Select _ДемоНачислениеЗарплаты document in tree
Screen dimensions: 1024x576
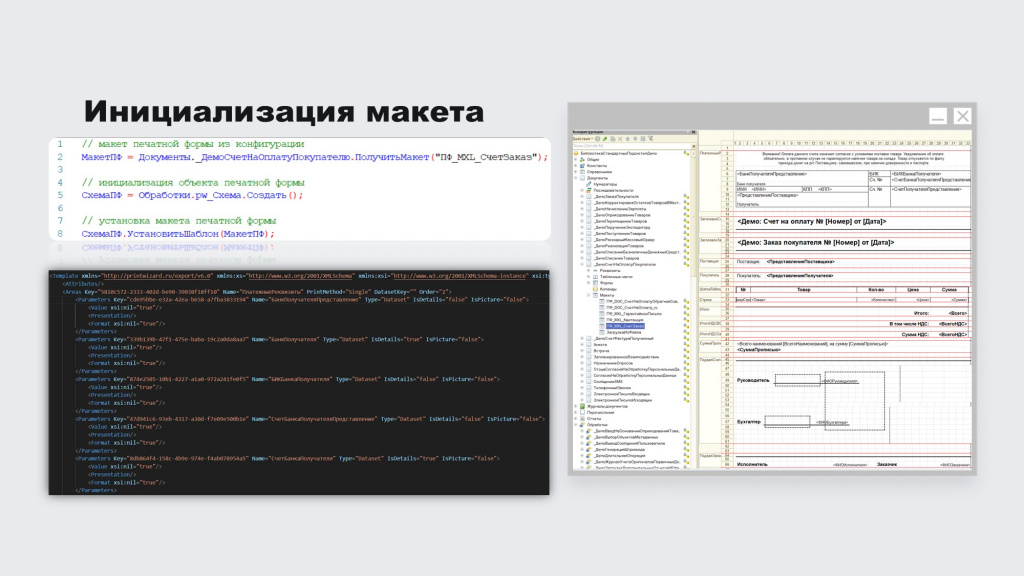[x=620, y=209]
